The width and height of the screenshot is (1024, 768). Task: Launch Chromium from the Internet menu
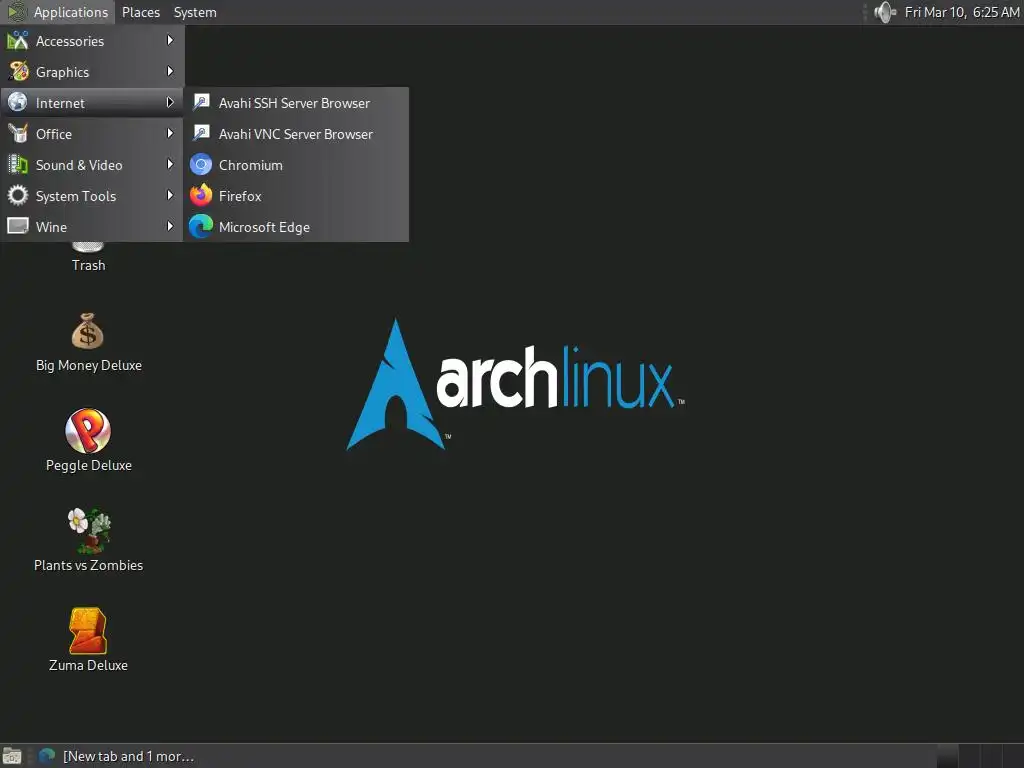[296, 165]
